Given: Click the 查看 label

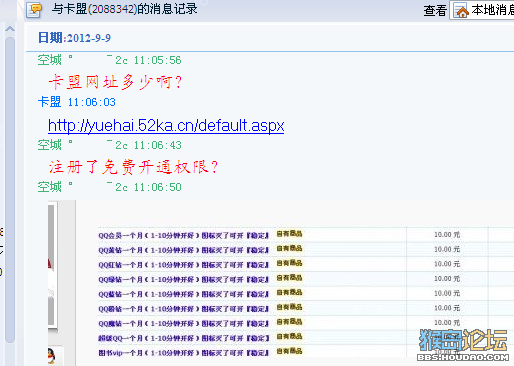Looking at the screenshot, I should coord(435,10).
